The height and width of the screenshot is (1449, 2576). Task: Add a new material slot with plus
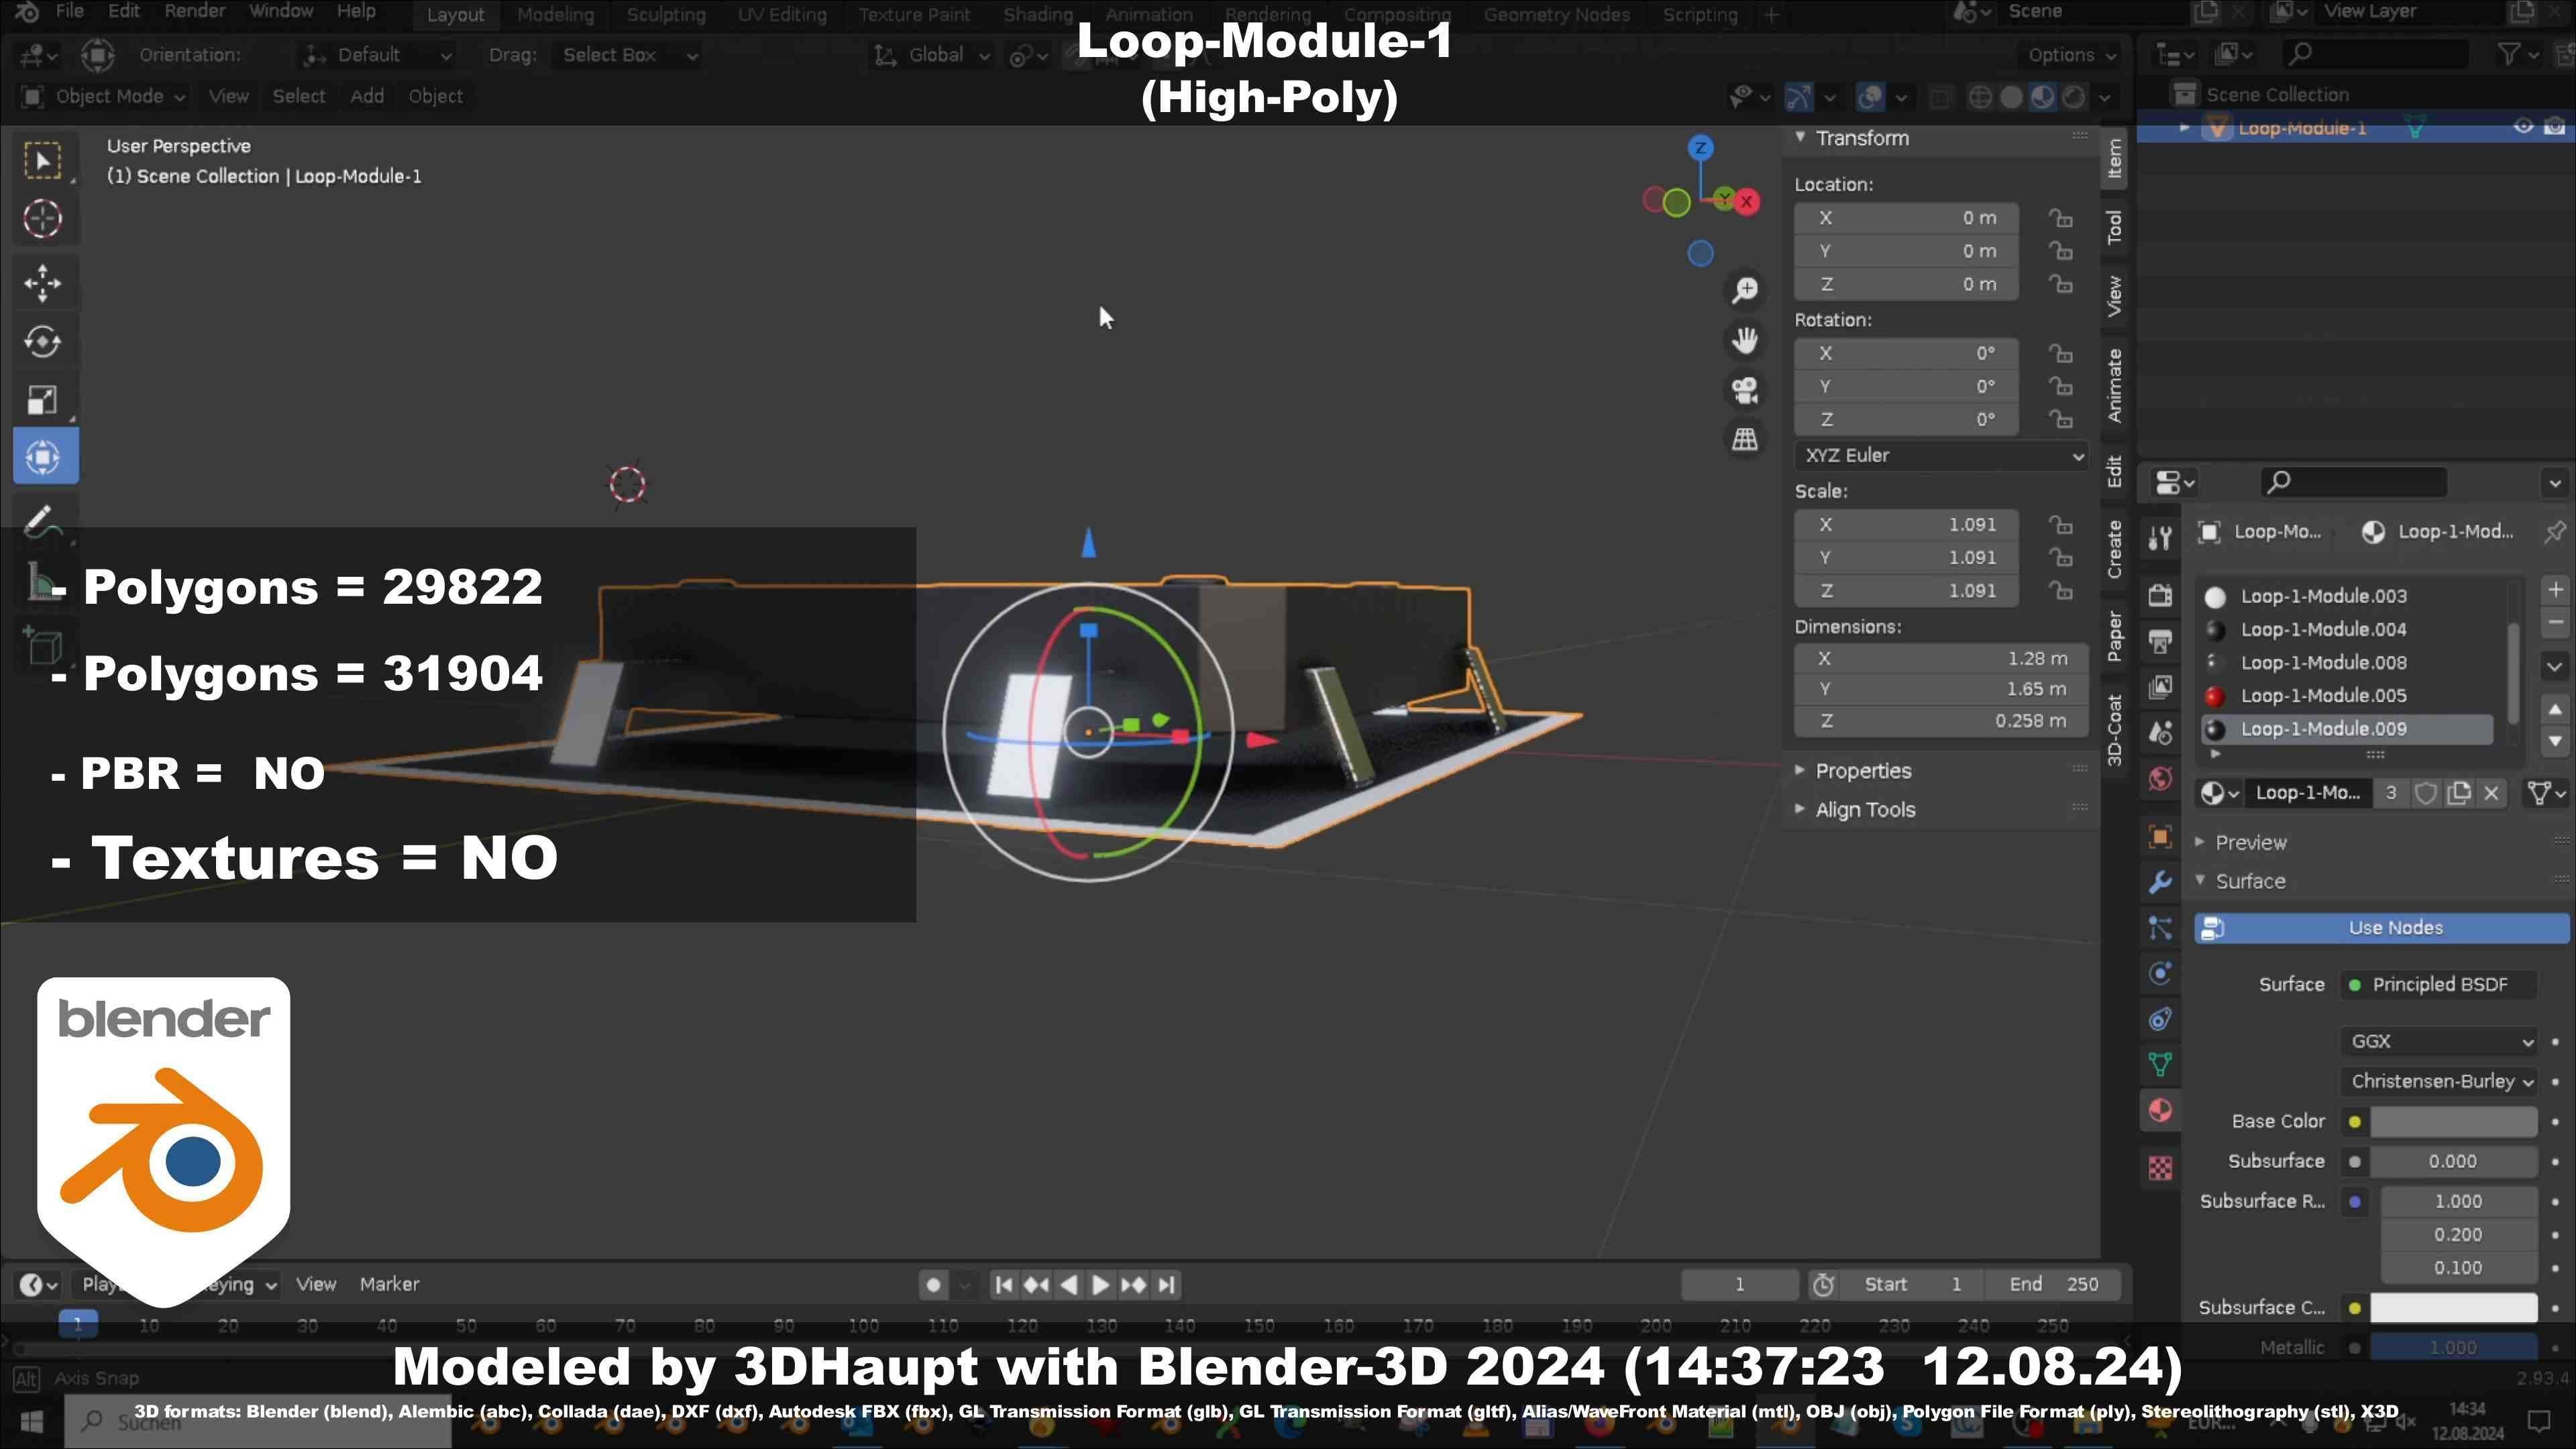(2556, 590)
